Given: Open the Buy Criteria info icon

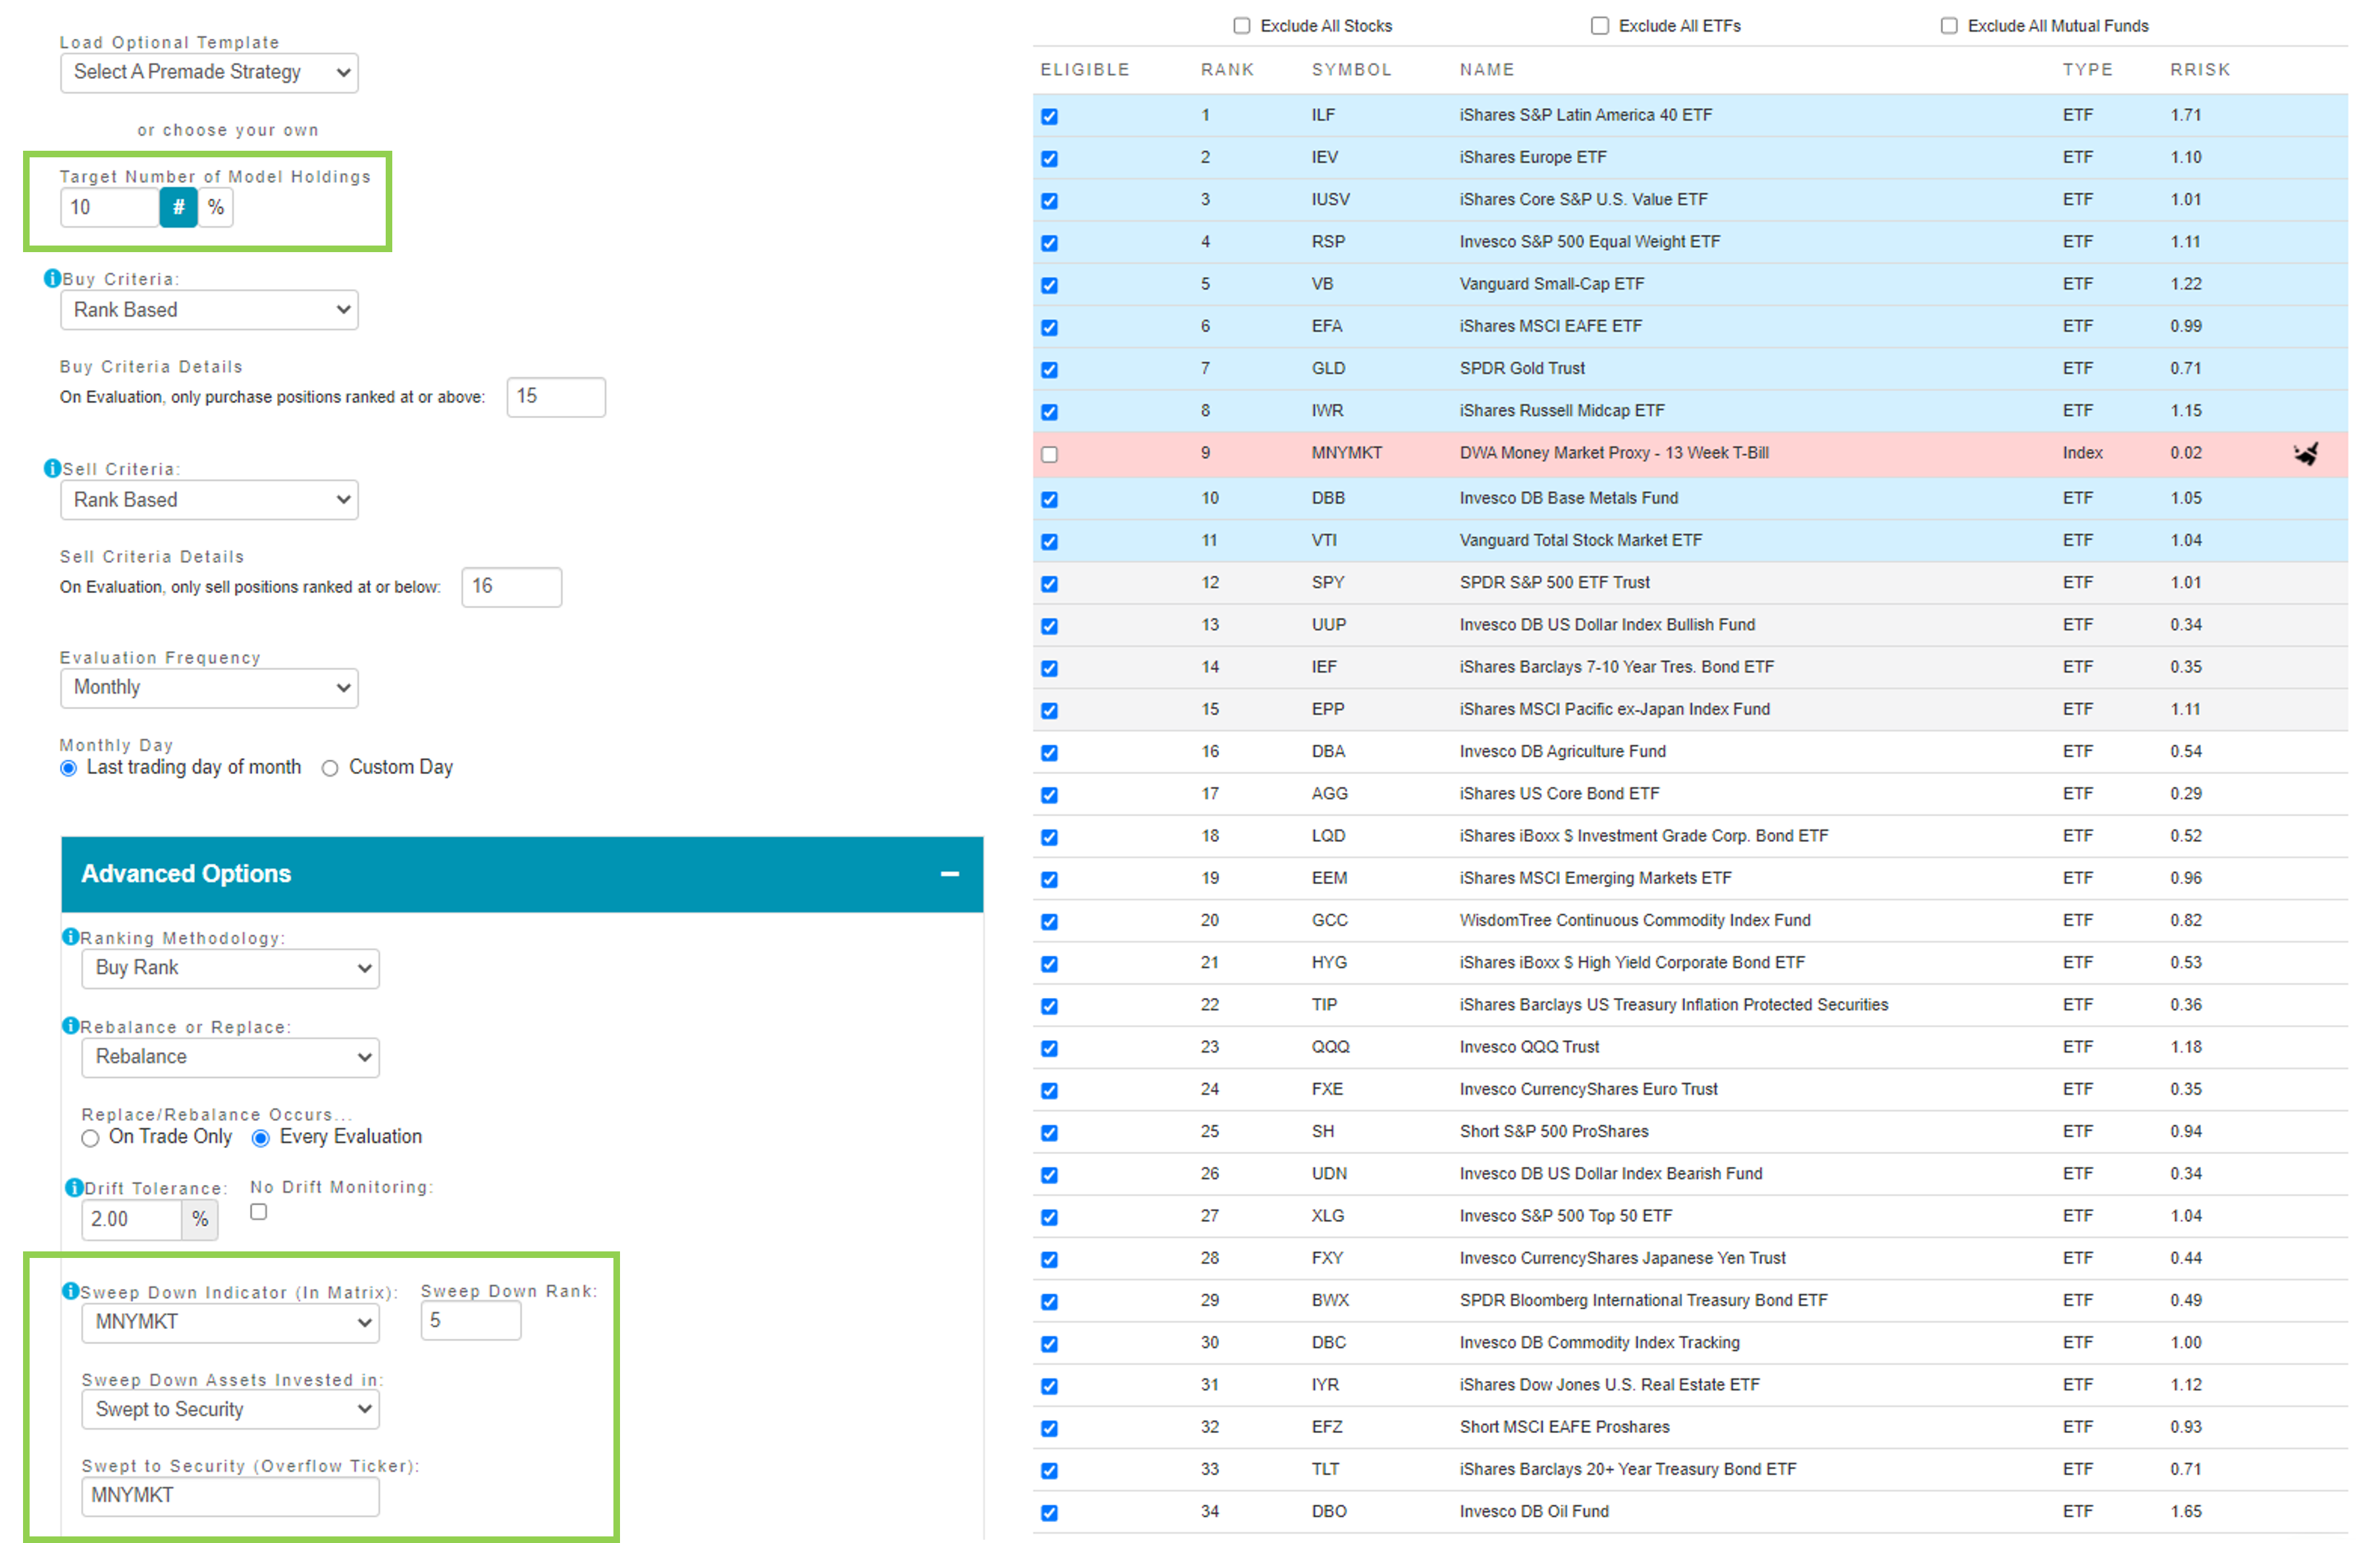Looking at the screenshot, I should (52, 278).
